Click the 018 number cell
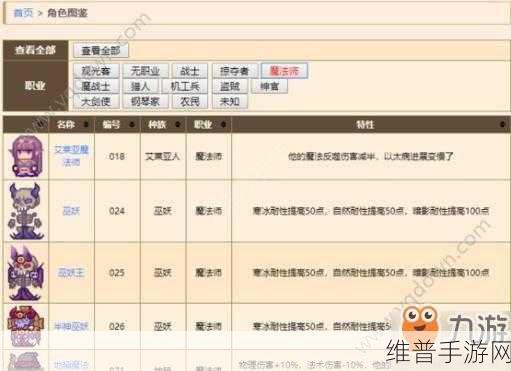Viewport: 511px width, 371px height. [117, 156]
